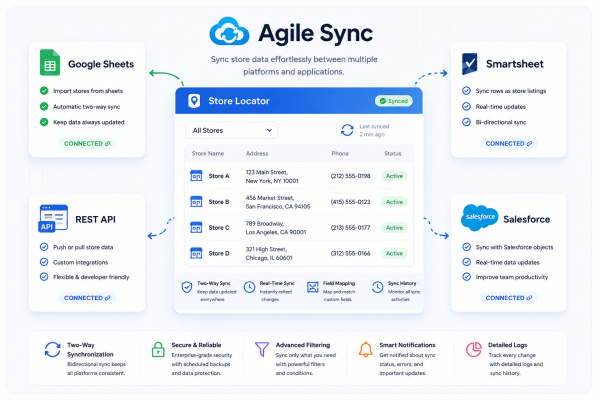The image size is (600, 400).
Task: Click the REST API CONNECTED button
Action: click(87, 298)
